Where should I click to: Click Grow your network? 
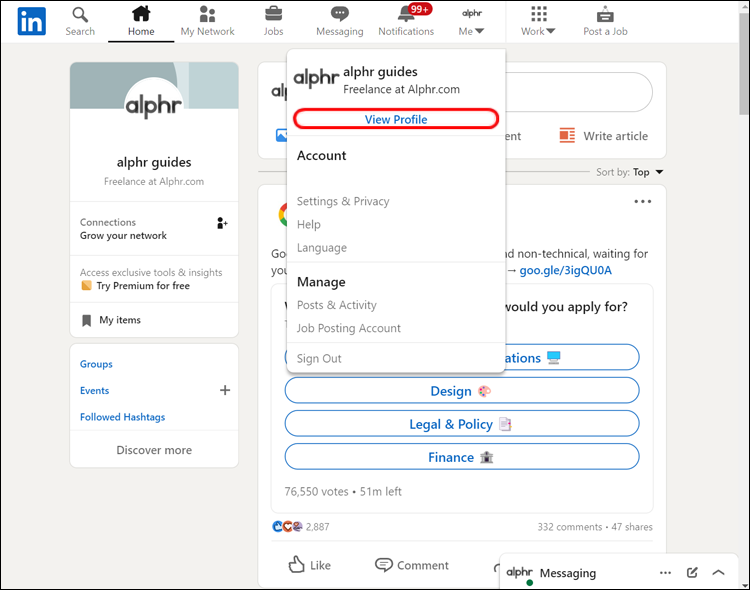pos(123,235)
